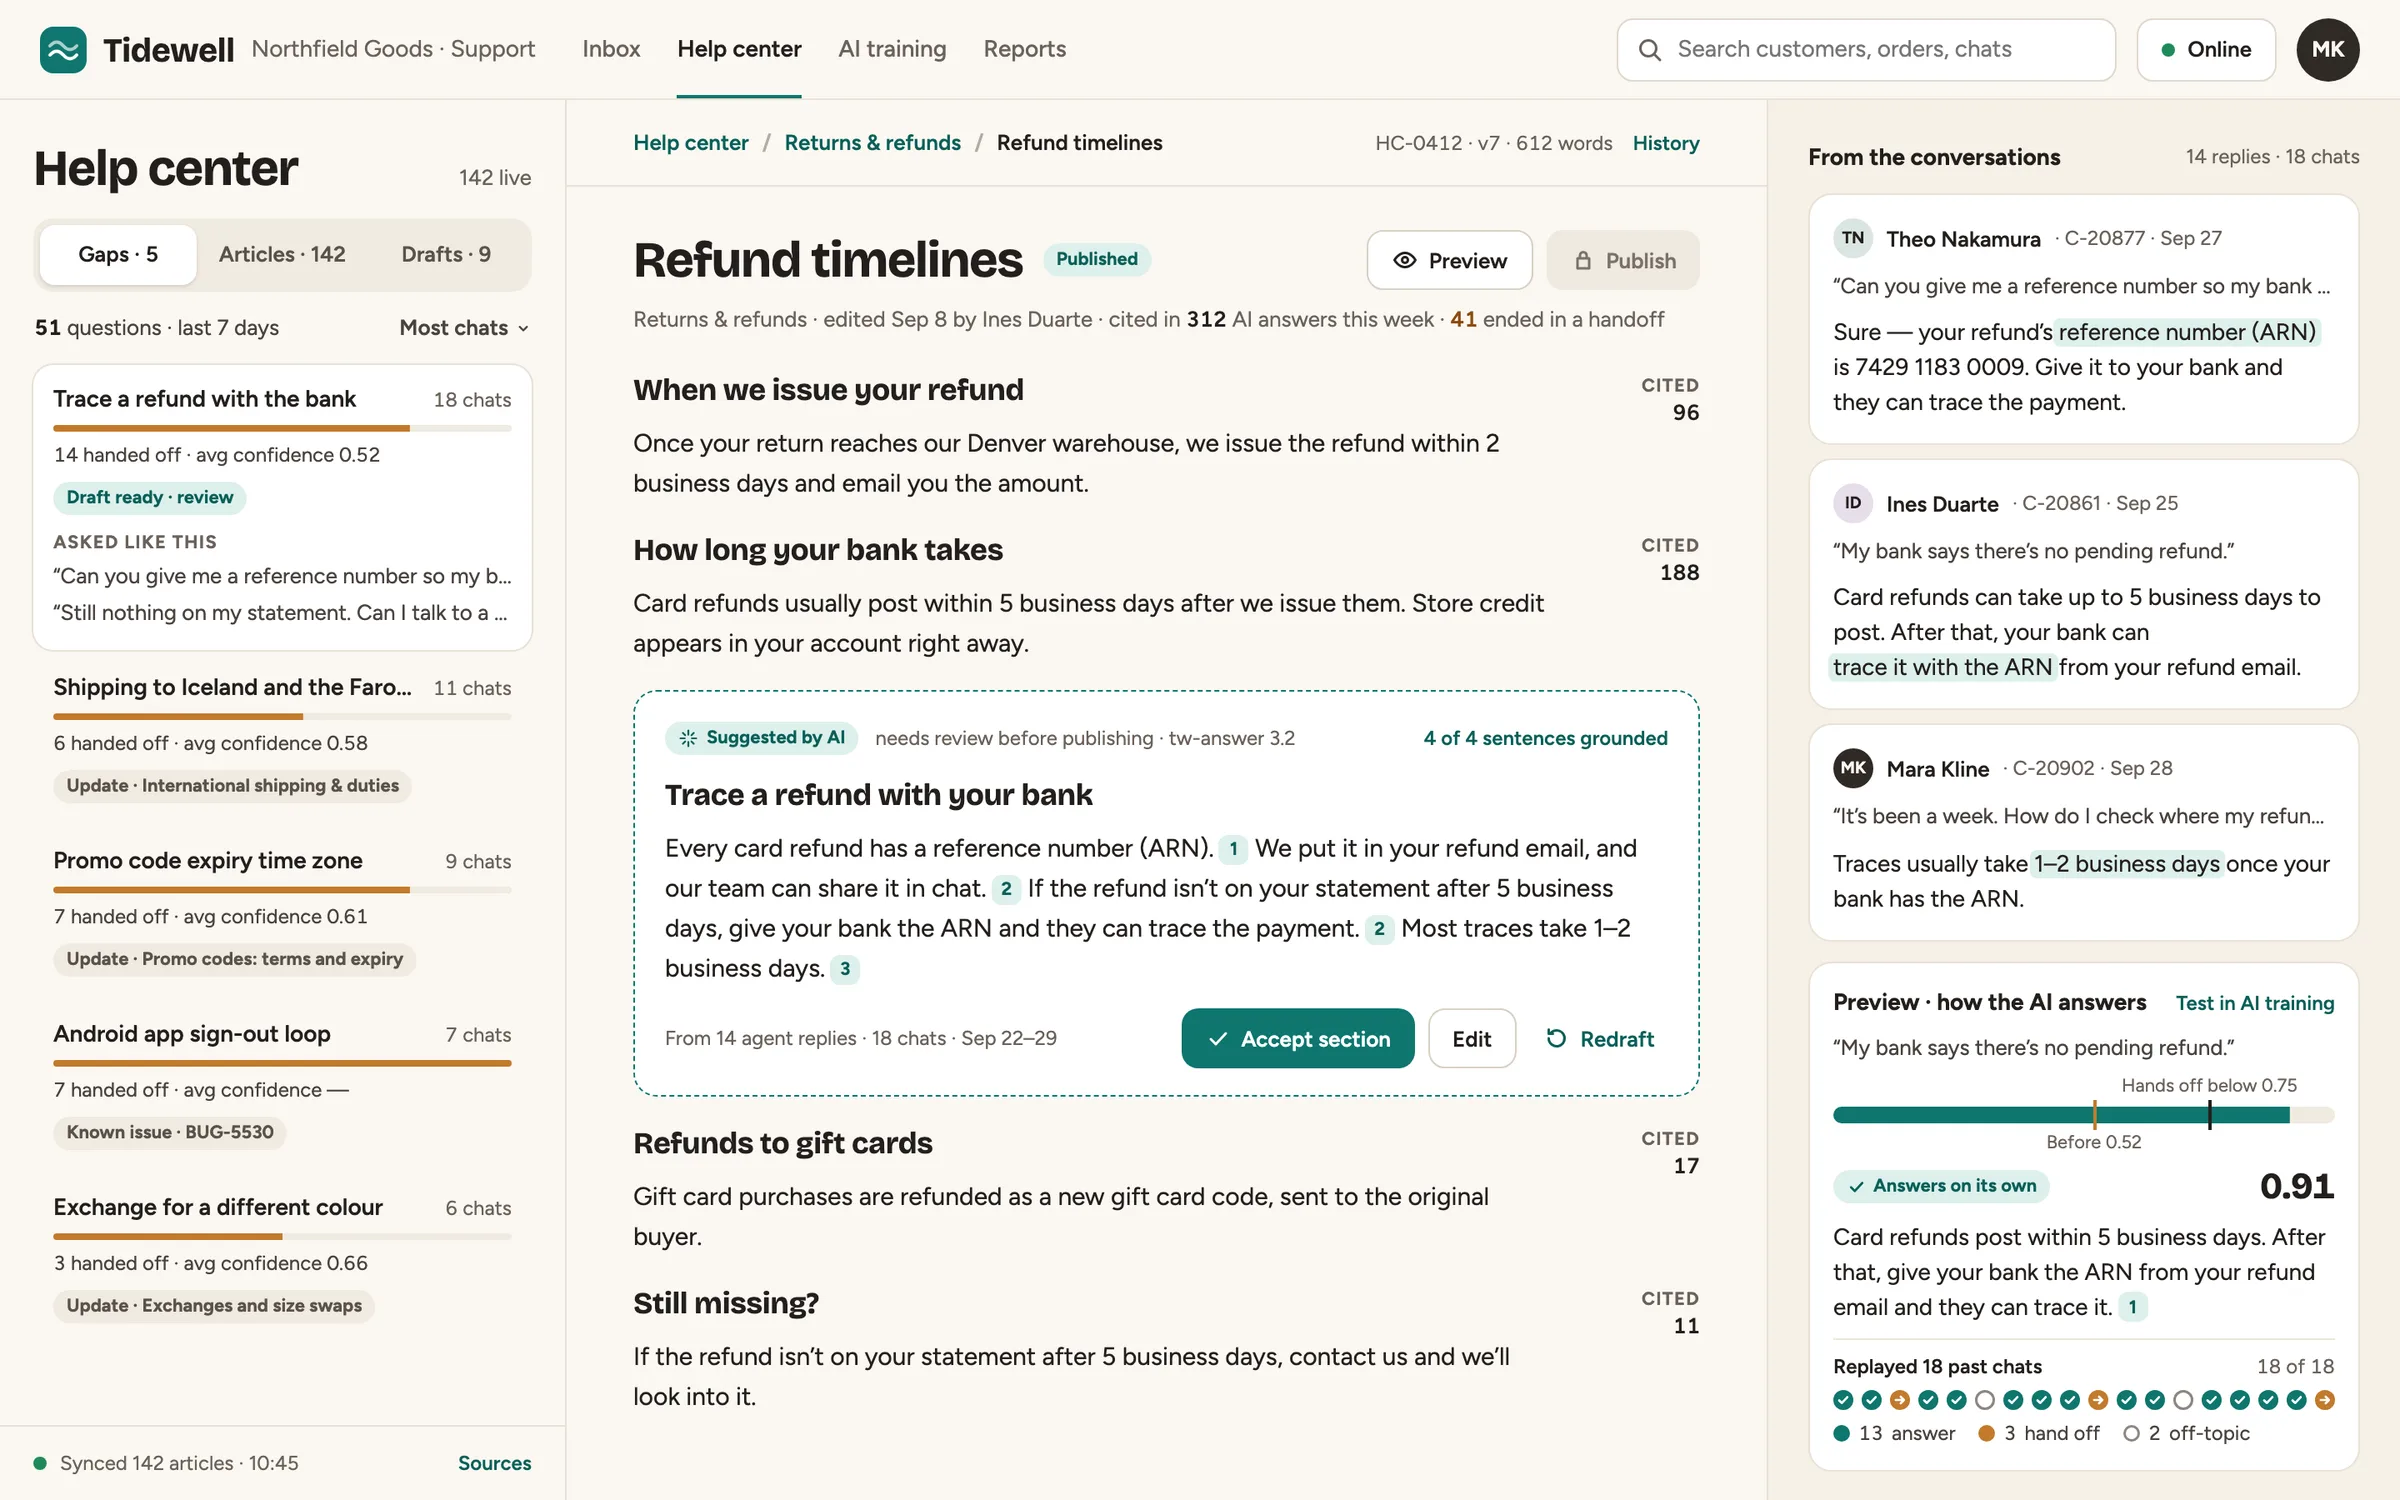Click the Edit button in suggestion
The height and width of the screenshot is (1500, 2400).
(1471, 1038)
